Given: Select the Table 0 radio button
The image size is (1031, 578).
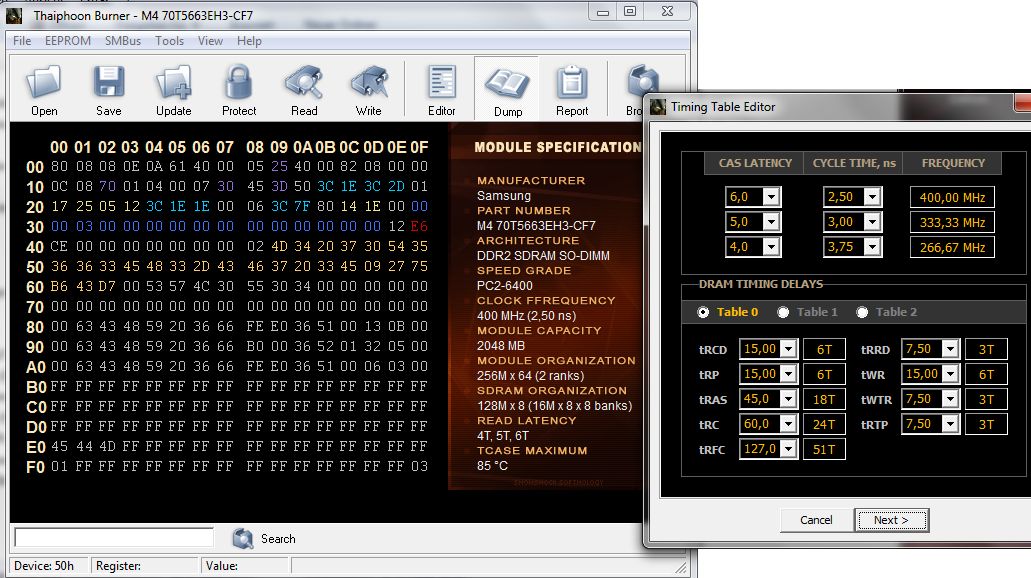Looking at the screenshot, I should [x=703, y=312].
